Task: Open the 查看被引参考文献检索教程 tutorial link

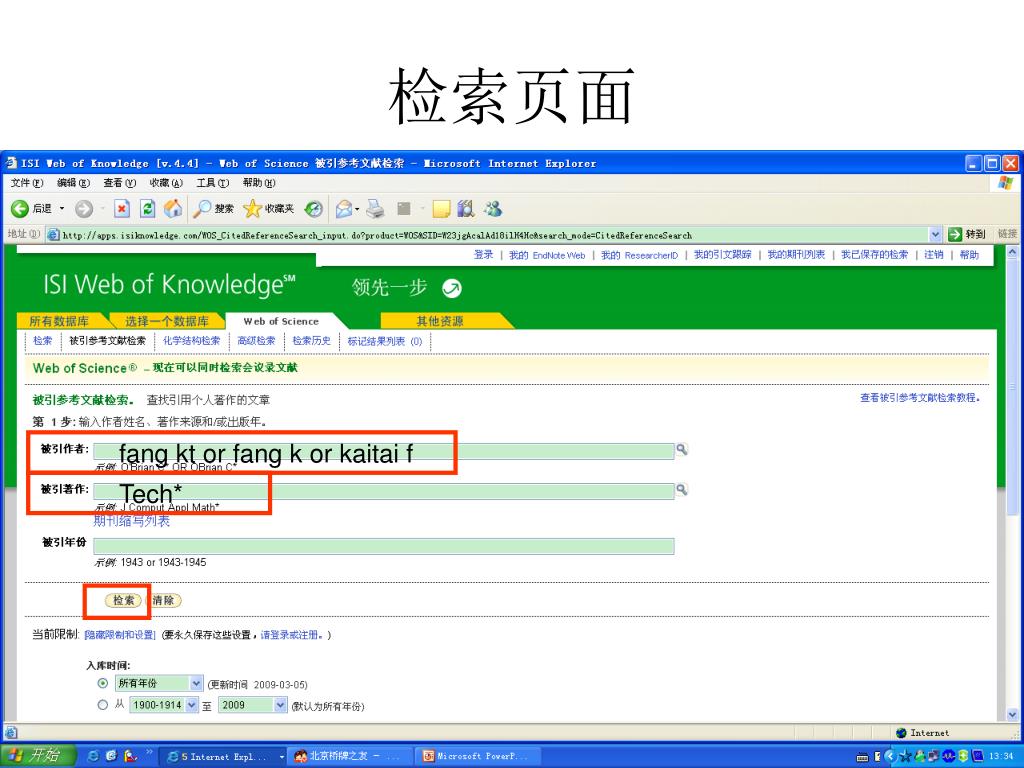Action: [920, 398]
